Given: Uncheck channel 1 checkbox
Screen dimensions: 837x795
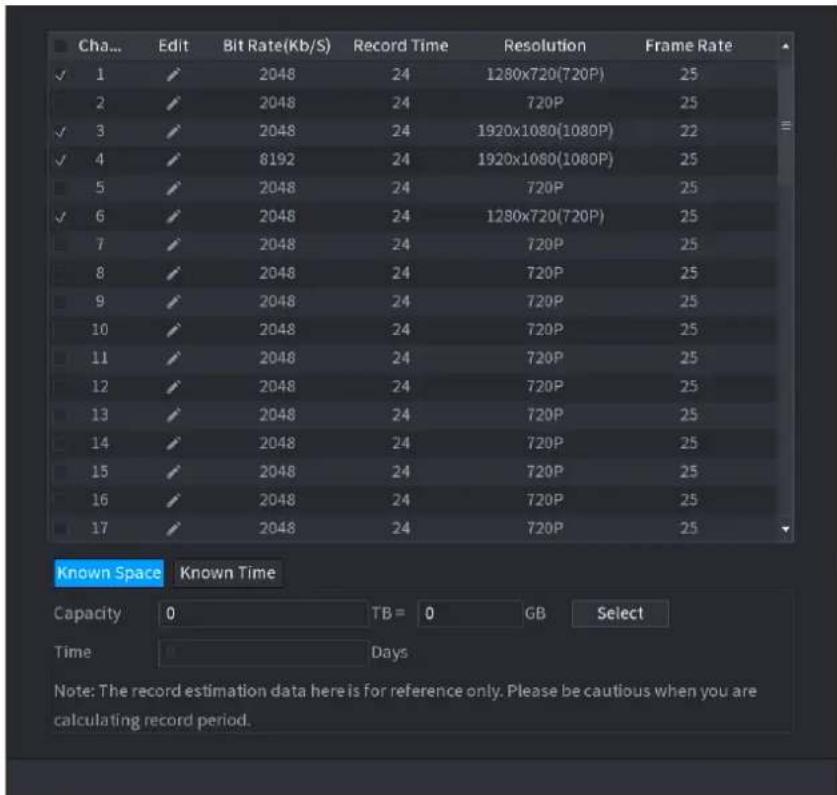Looking at the screenshot, I should 61,75.
